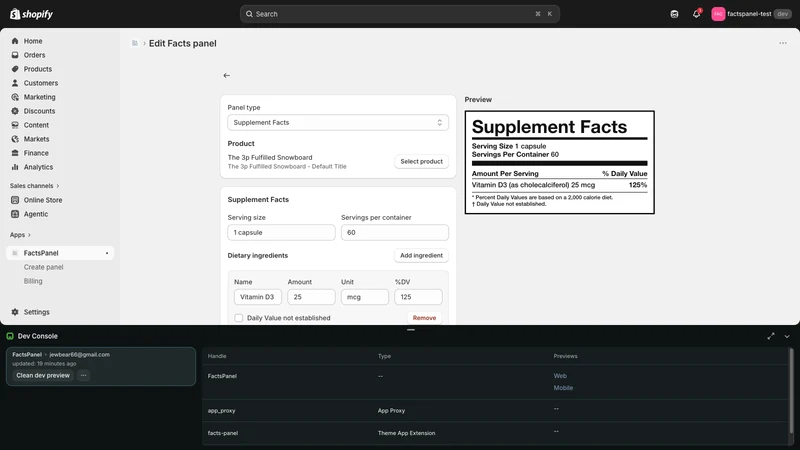Open the notifications bell
Viewport: 800px width, 450px height.
point(696,14)
